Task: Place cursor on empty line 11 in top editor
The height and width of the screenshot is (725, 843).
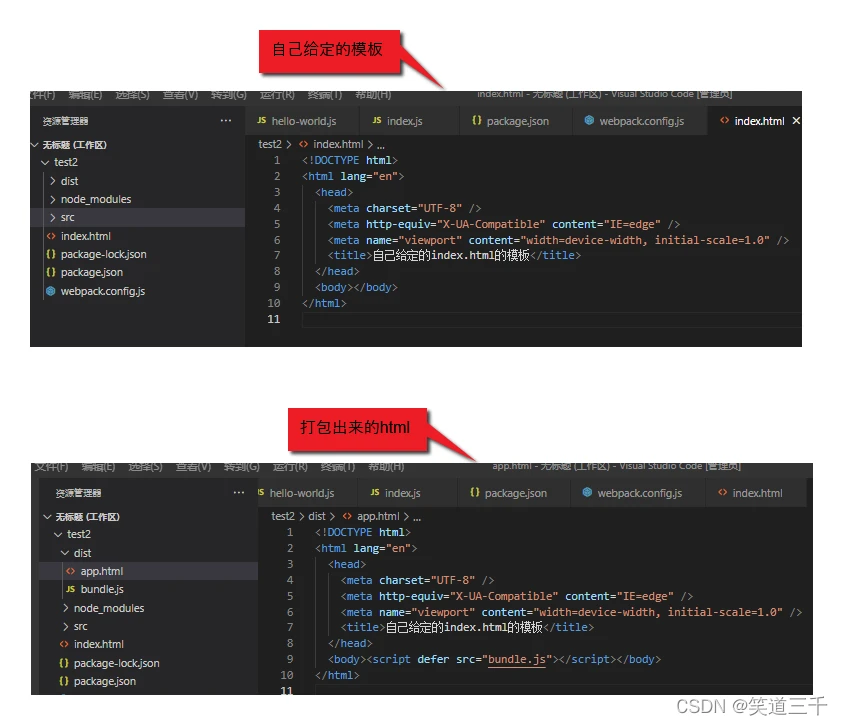Action: [x=551, y=319]
